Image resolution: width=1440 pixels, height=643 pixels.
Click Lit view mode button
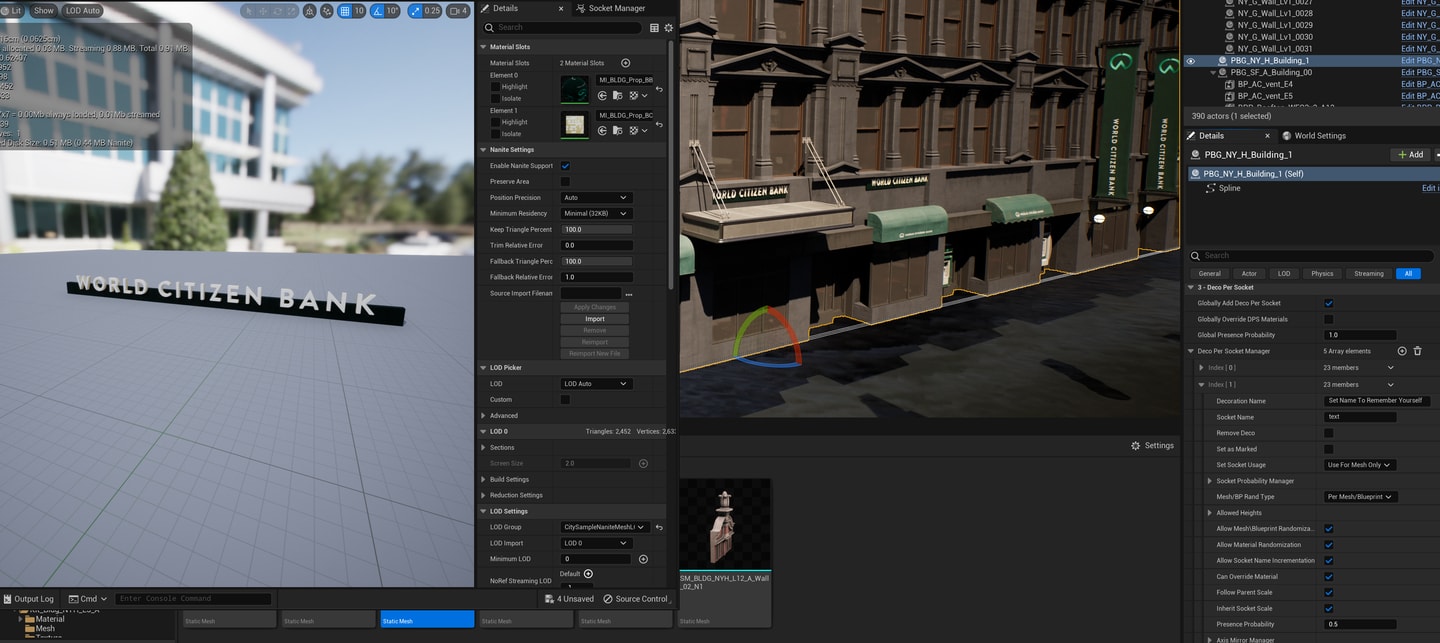point(12,11)
